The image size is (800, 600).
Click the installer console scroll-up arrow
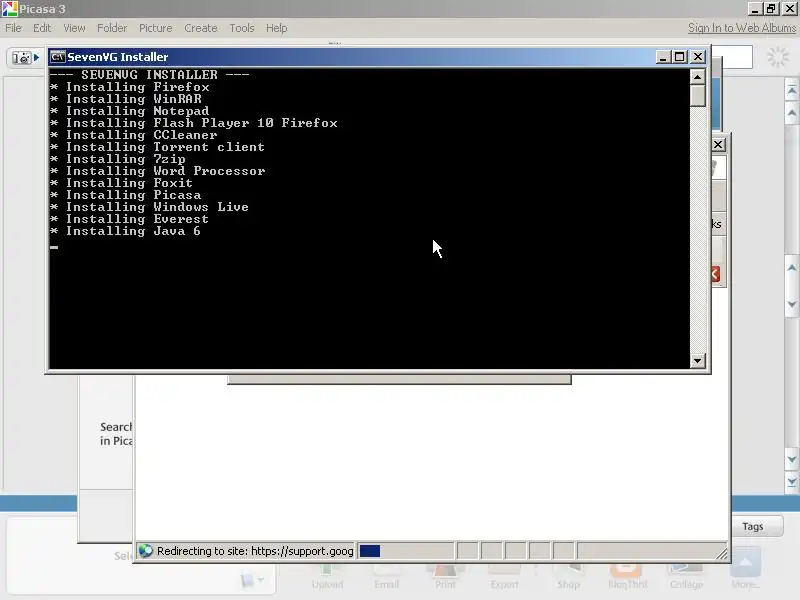coord(697,77)
